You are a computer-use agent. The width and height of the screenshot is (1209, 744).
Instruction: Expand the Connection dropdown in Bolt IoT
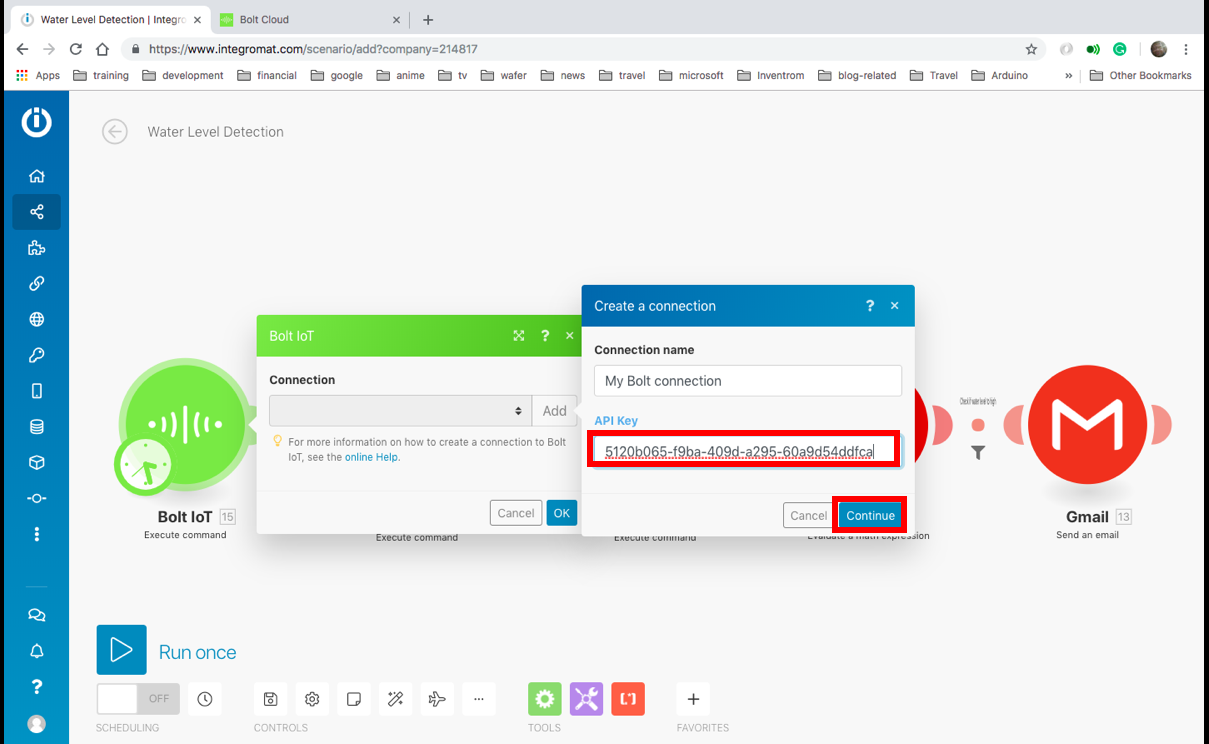coord(399,411)
